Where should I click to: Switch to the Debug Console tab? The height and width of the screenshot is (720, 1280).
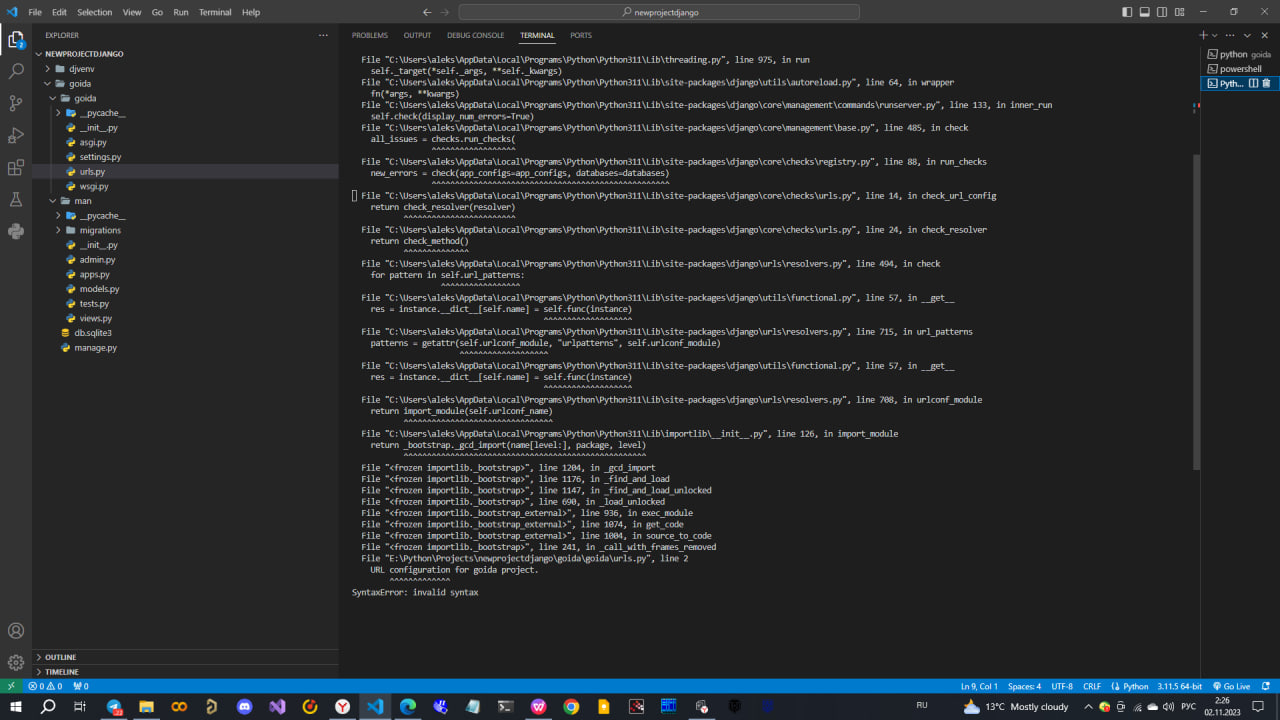[x=476, y=35]
